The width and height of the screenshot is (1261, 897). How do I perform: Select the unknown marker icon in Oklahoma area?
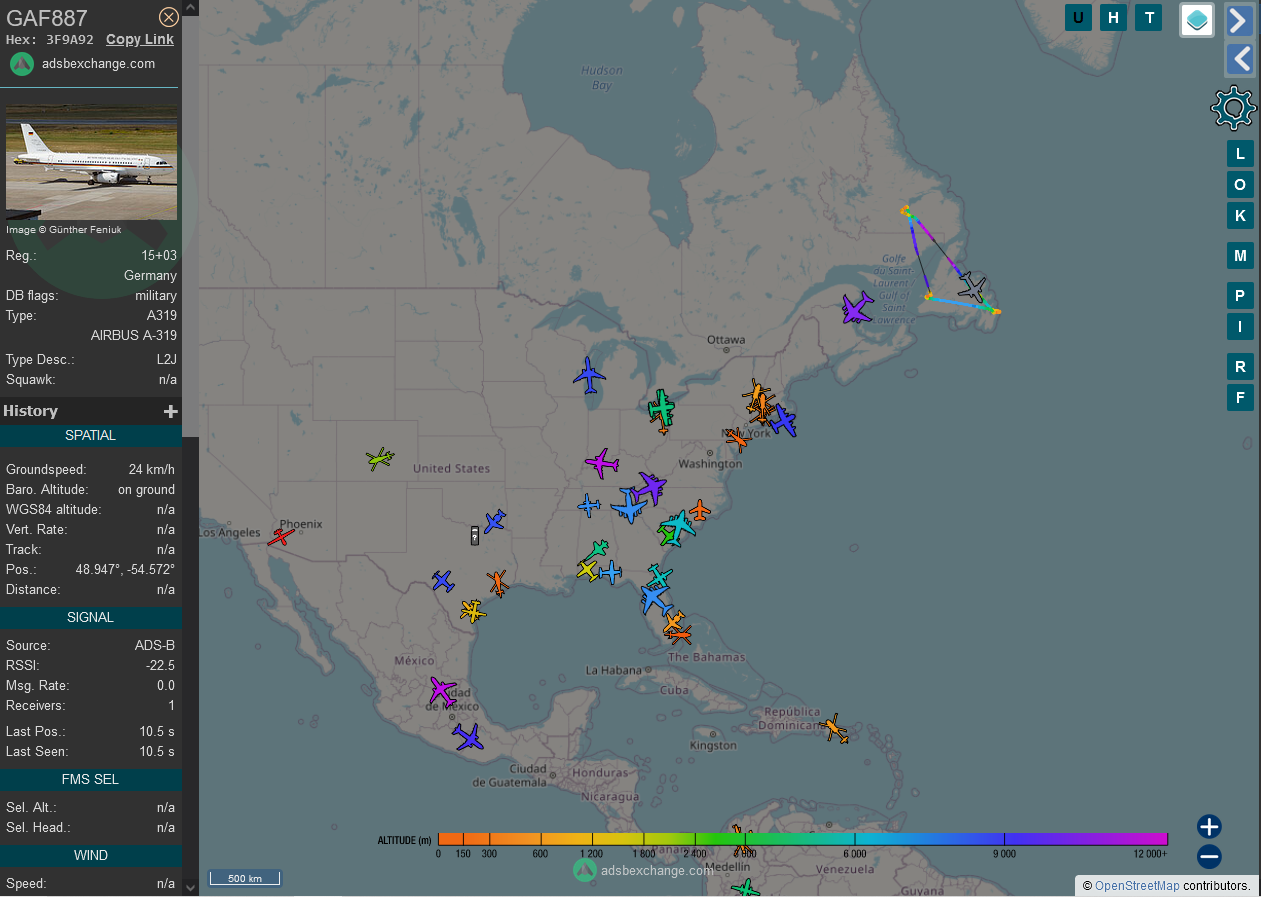pyautogui.click(x=475, y=535)
